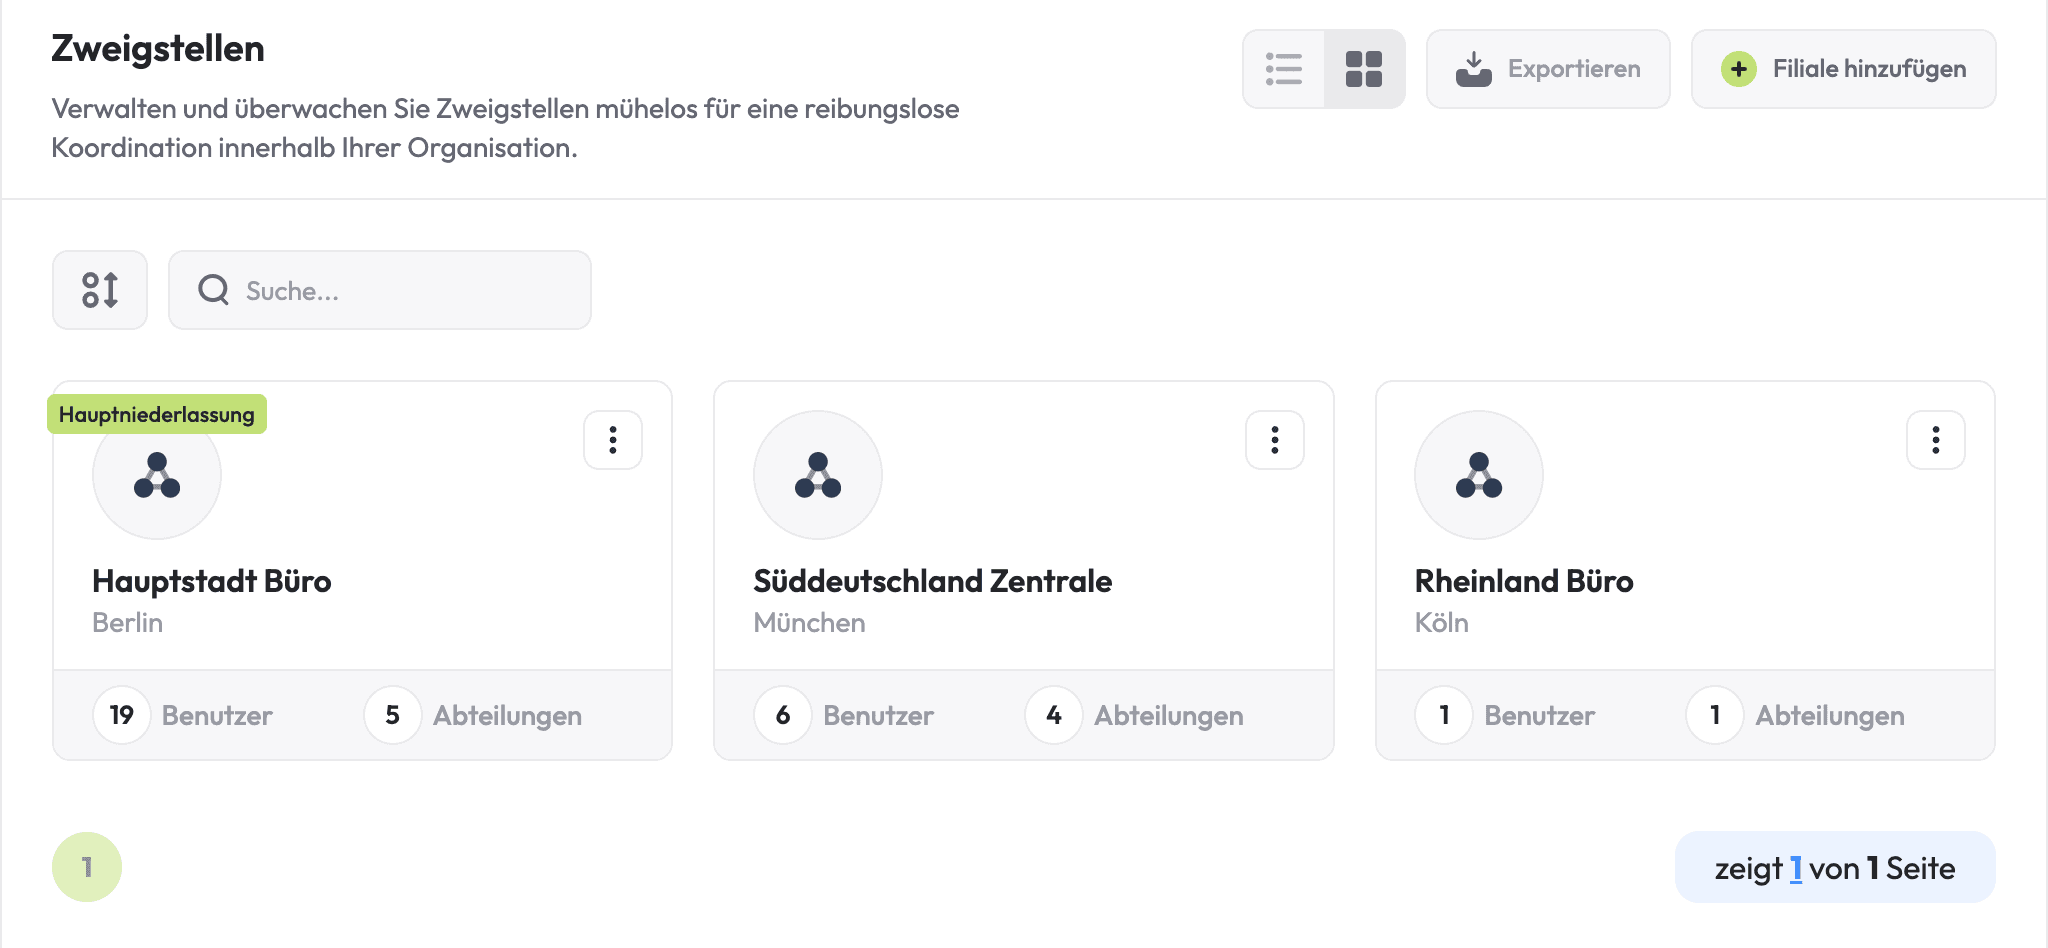Viewport: 2048px width, 948px height.
Task: Click the search magnifier icon
Action: (x=212, y=290)
